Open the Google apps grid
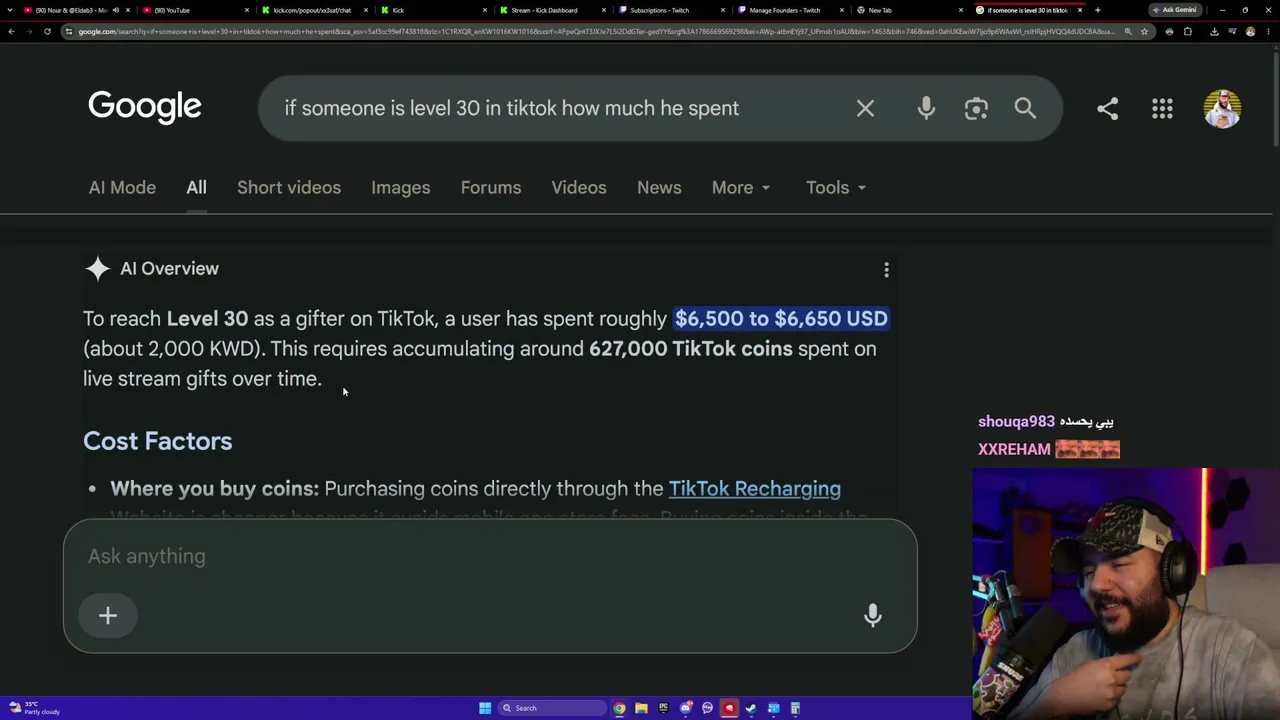The height and width of the screenshot is (720, 1280). [x=1162, y=108]
